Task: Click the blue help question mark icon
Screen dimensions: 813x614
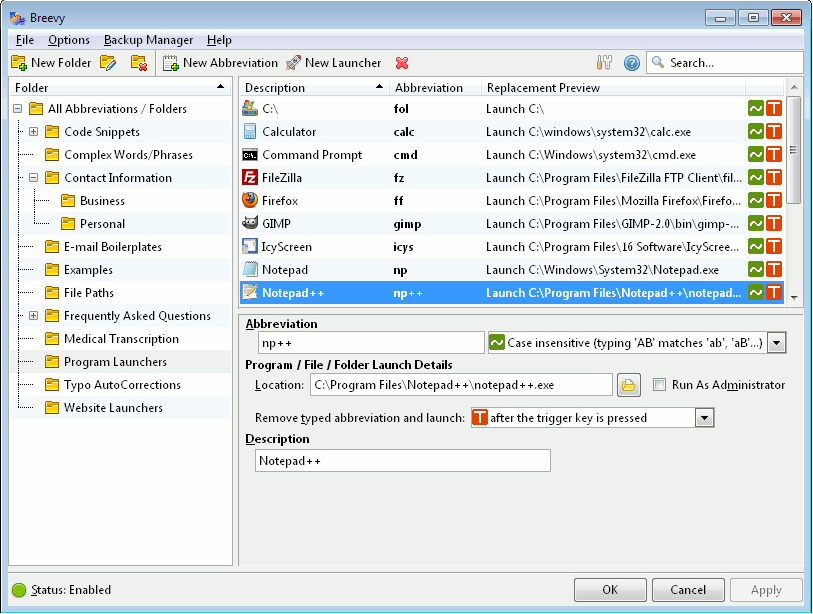Action: pos(631,63)
